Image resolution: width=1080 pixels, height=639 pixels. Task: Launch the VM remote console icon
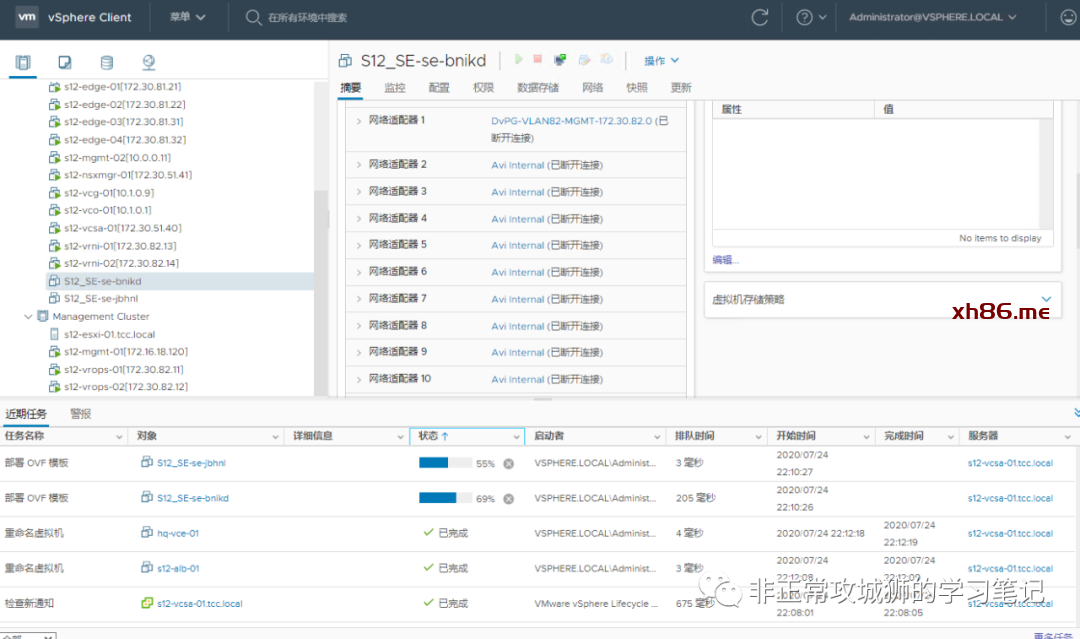tap(560, 60)
